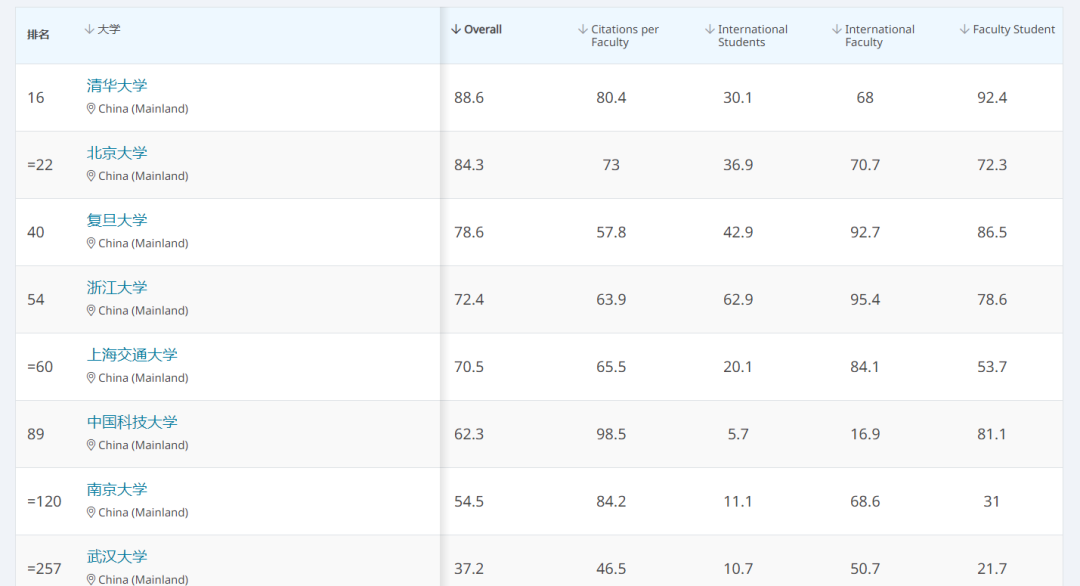Open the 清华大学 university link

(x=117, y=85)
